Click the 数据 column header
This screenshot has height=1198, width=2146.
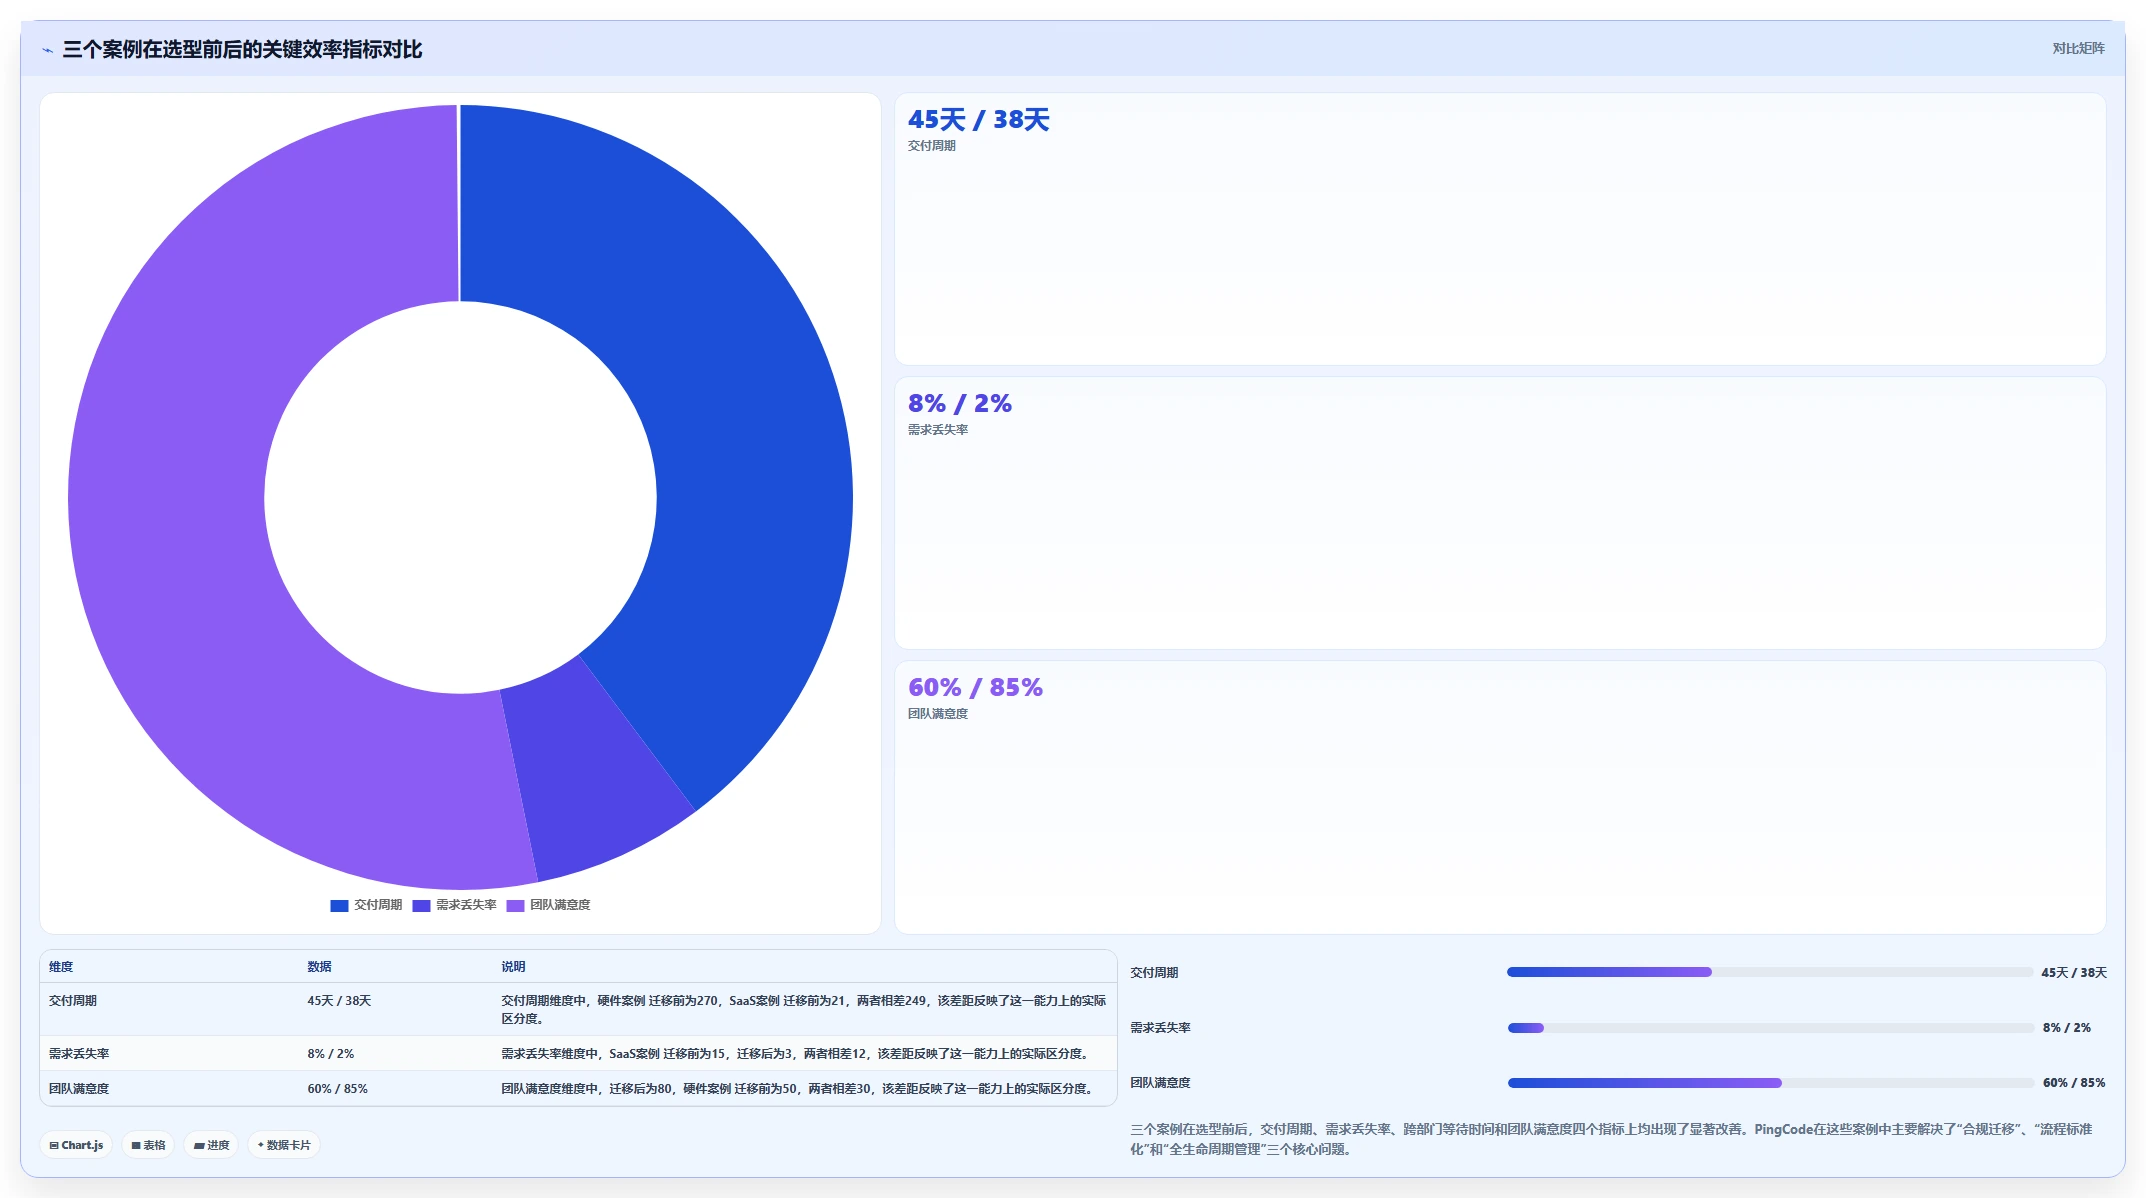tap(319, 967)
